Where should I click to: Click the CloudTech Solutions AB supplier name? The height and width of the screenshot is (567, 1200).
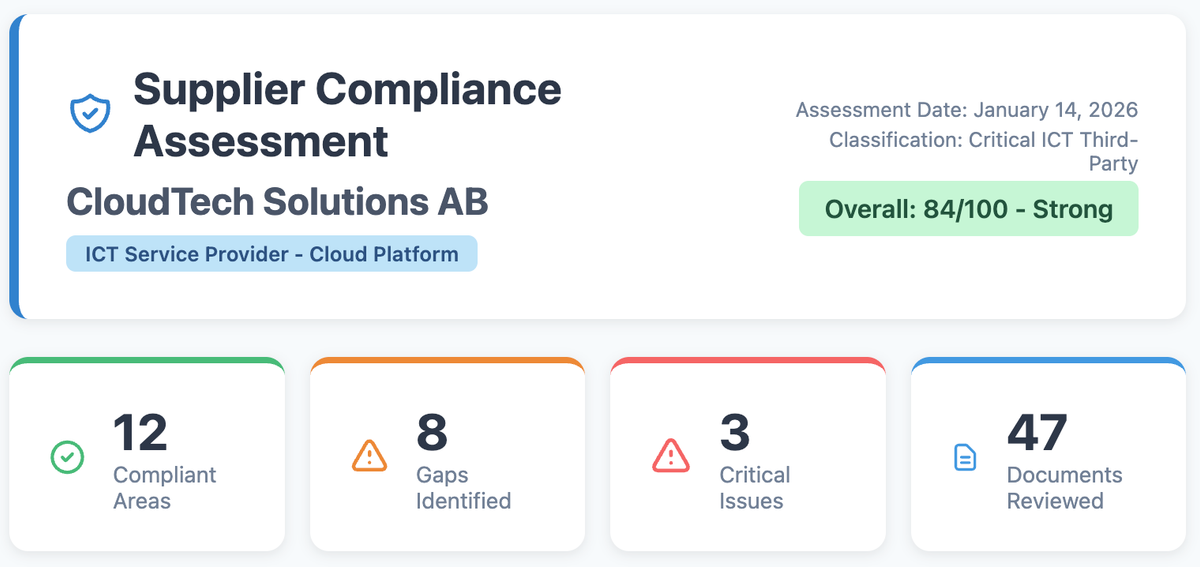277,202
